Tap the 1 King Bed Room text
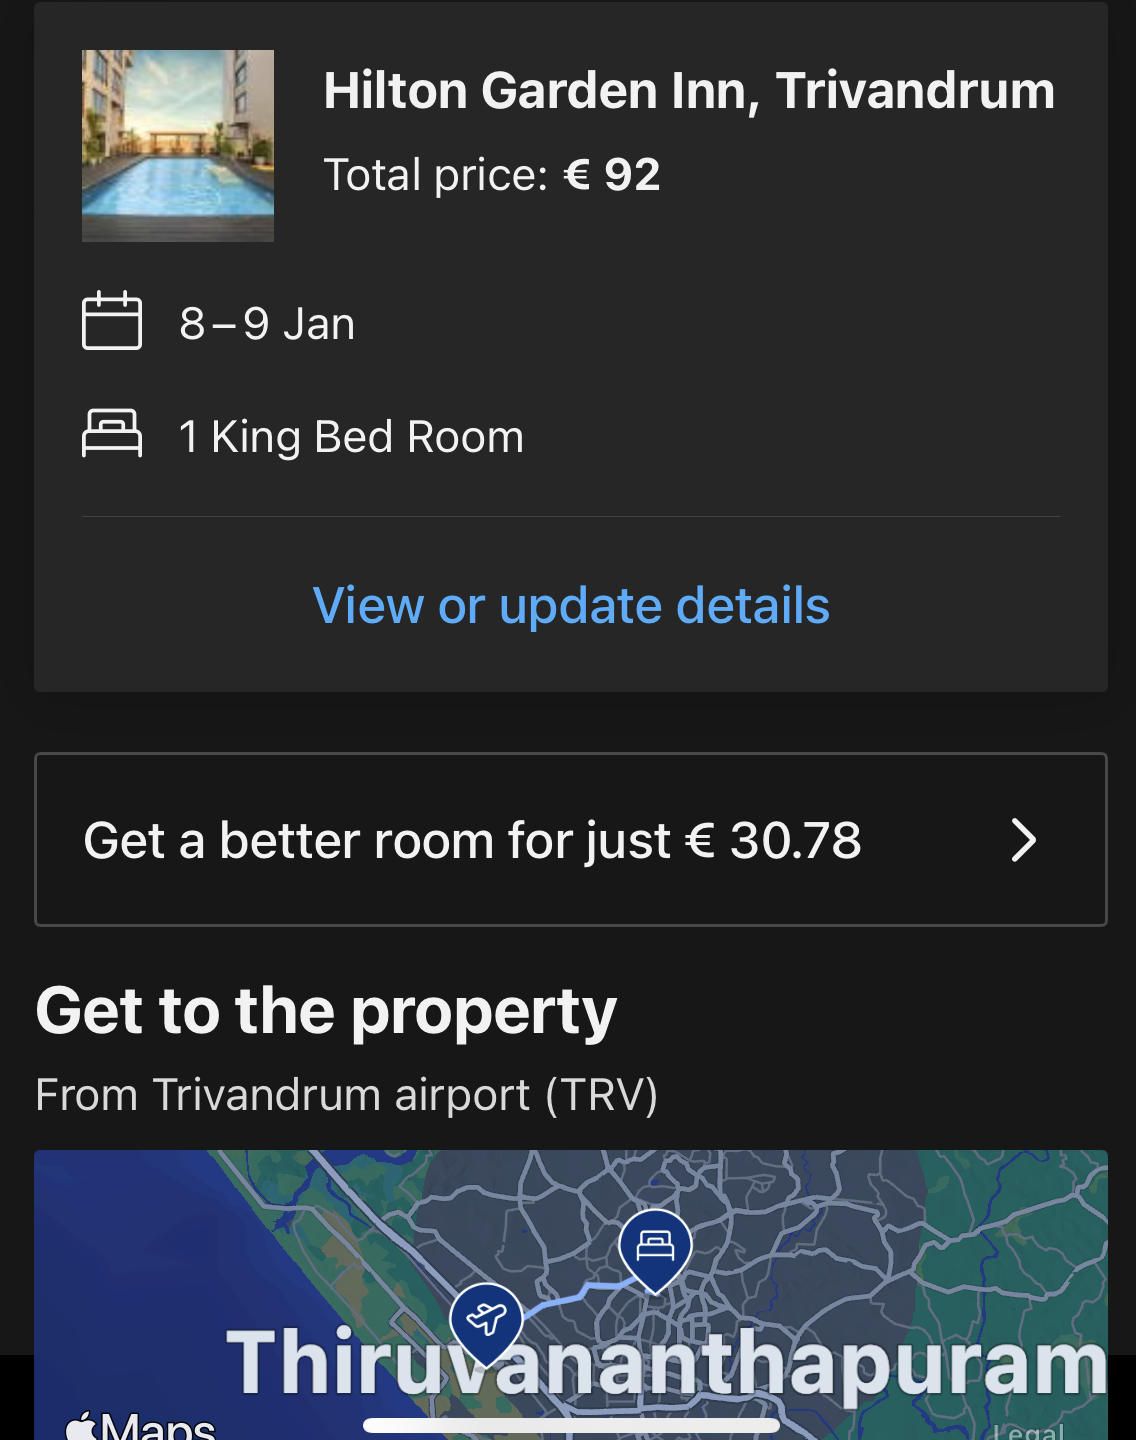1136x1440 pixels. click(351, 437)
